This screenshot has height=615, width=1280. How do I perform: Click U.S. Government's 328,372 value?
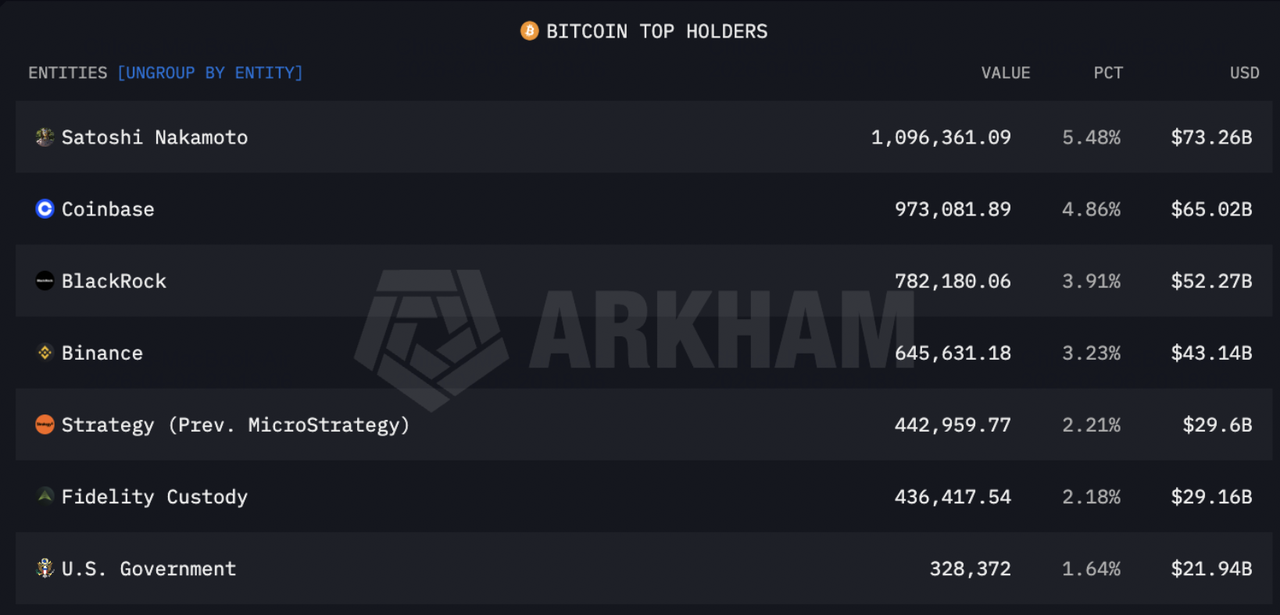(970, 569)
